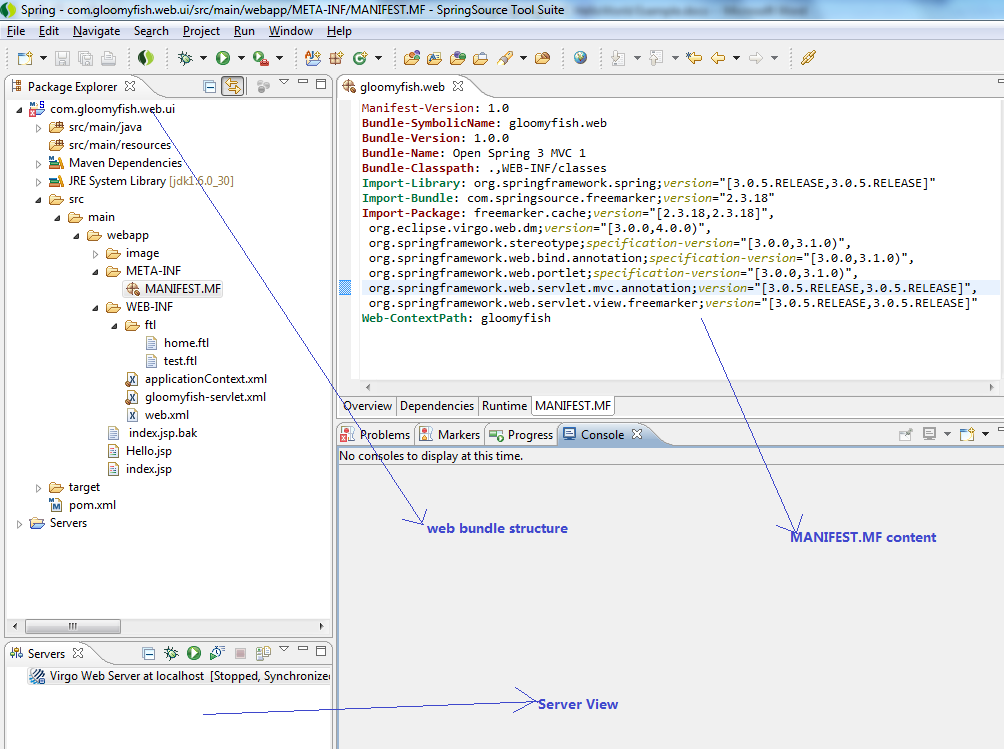Switch to the Dependencies editor tab
Screen dimensions: 1004x749
[x=436, y=406]
